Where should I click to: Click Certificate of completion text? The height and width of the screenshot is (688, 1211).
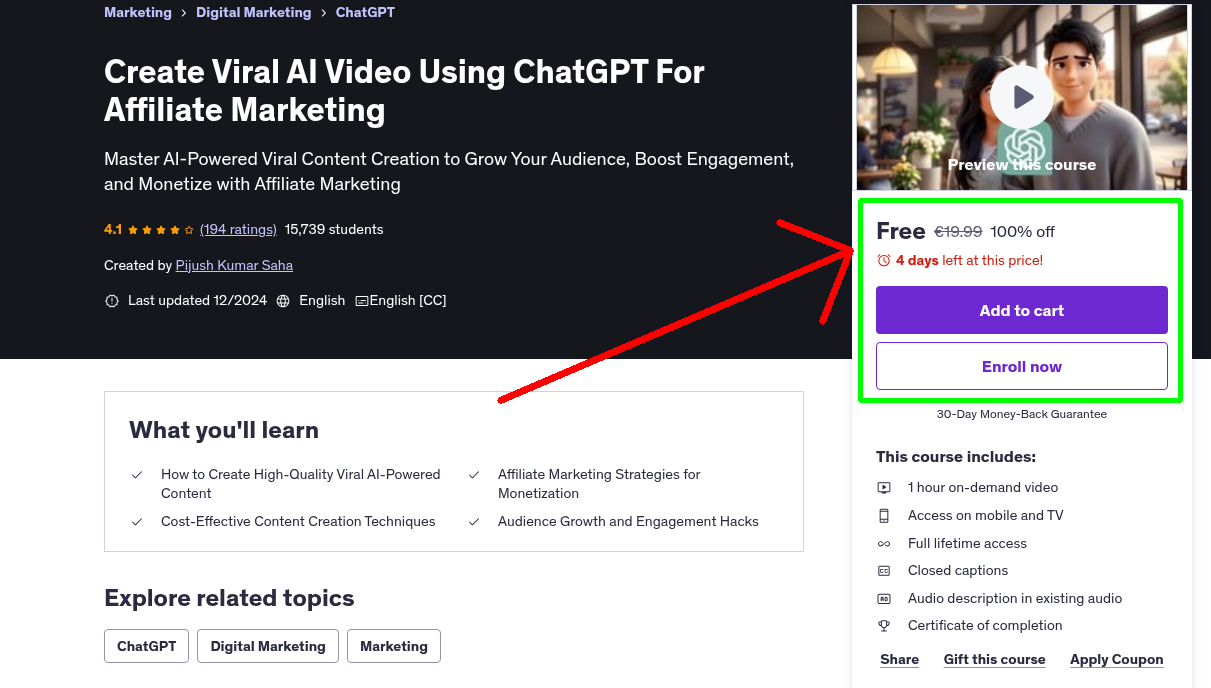(985, 626)
